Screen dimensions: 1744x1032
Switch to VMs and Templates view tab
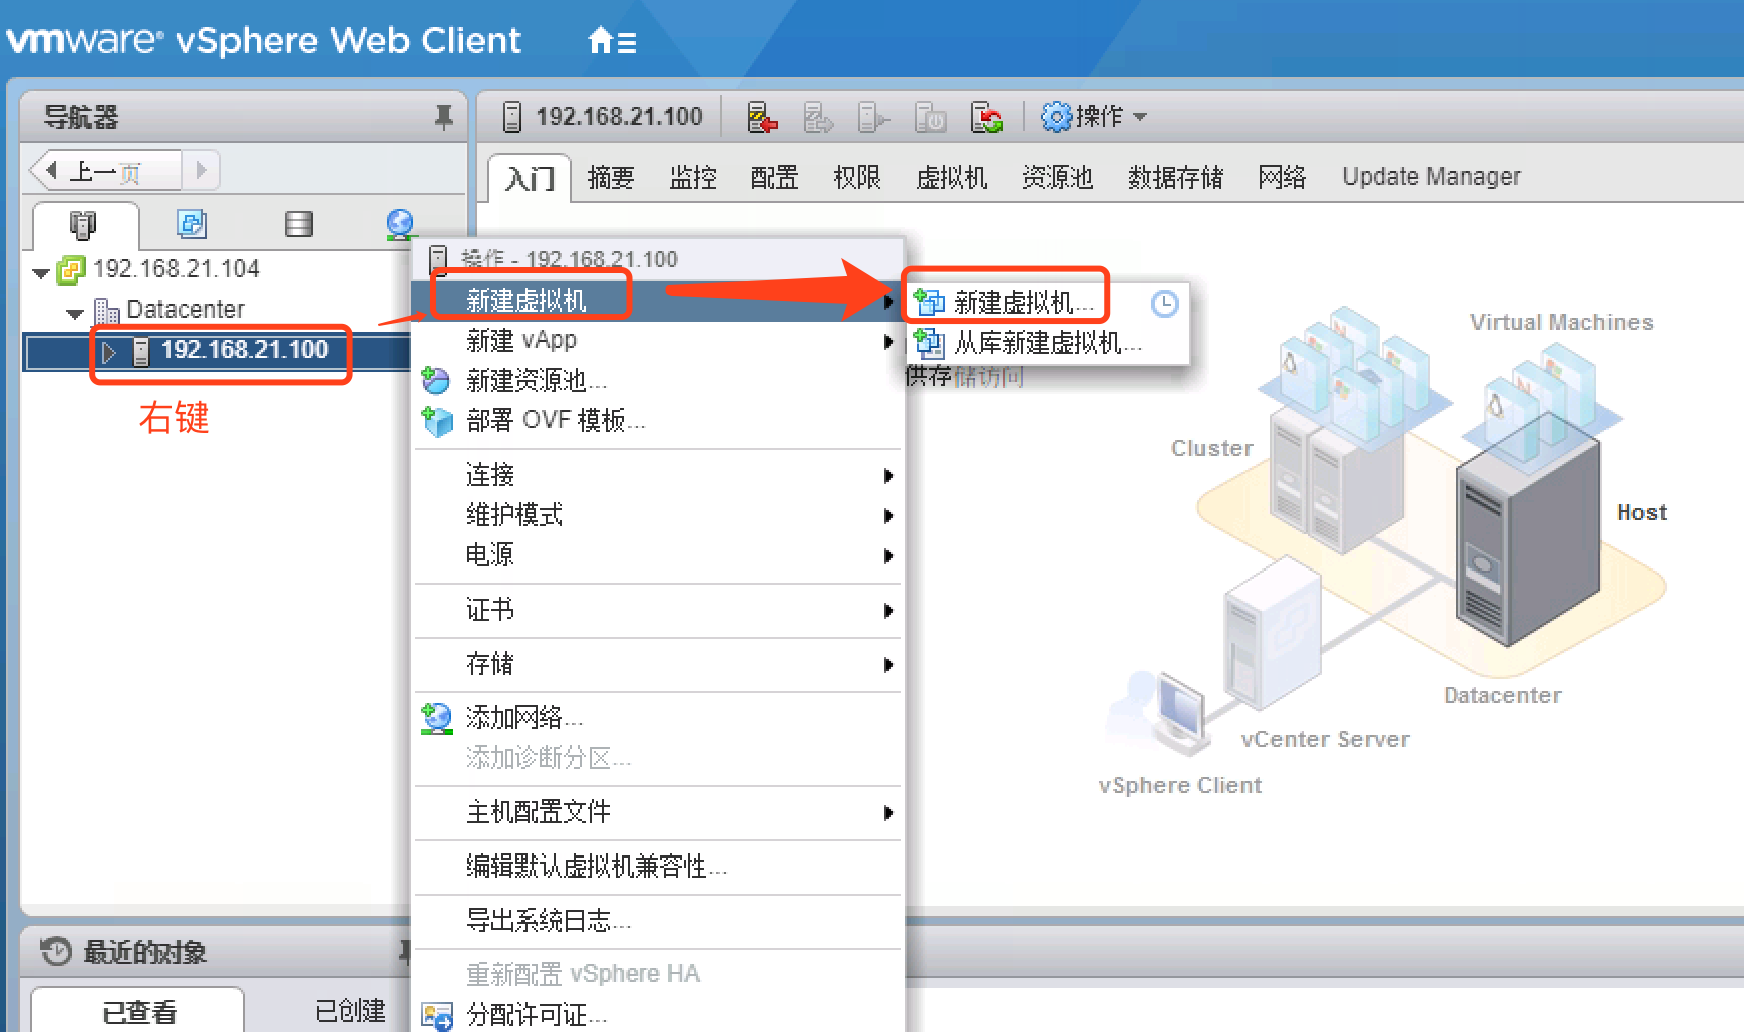coord(191,224)
